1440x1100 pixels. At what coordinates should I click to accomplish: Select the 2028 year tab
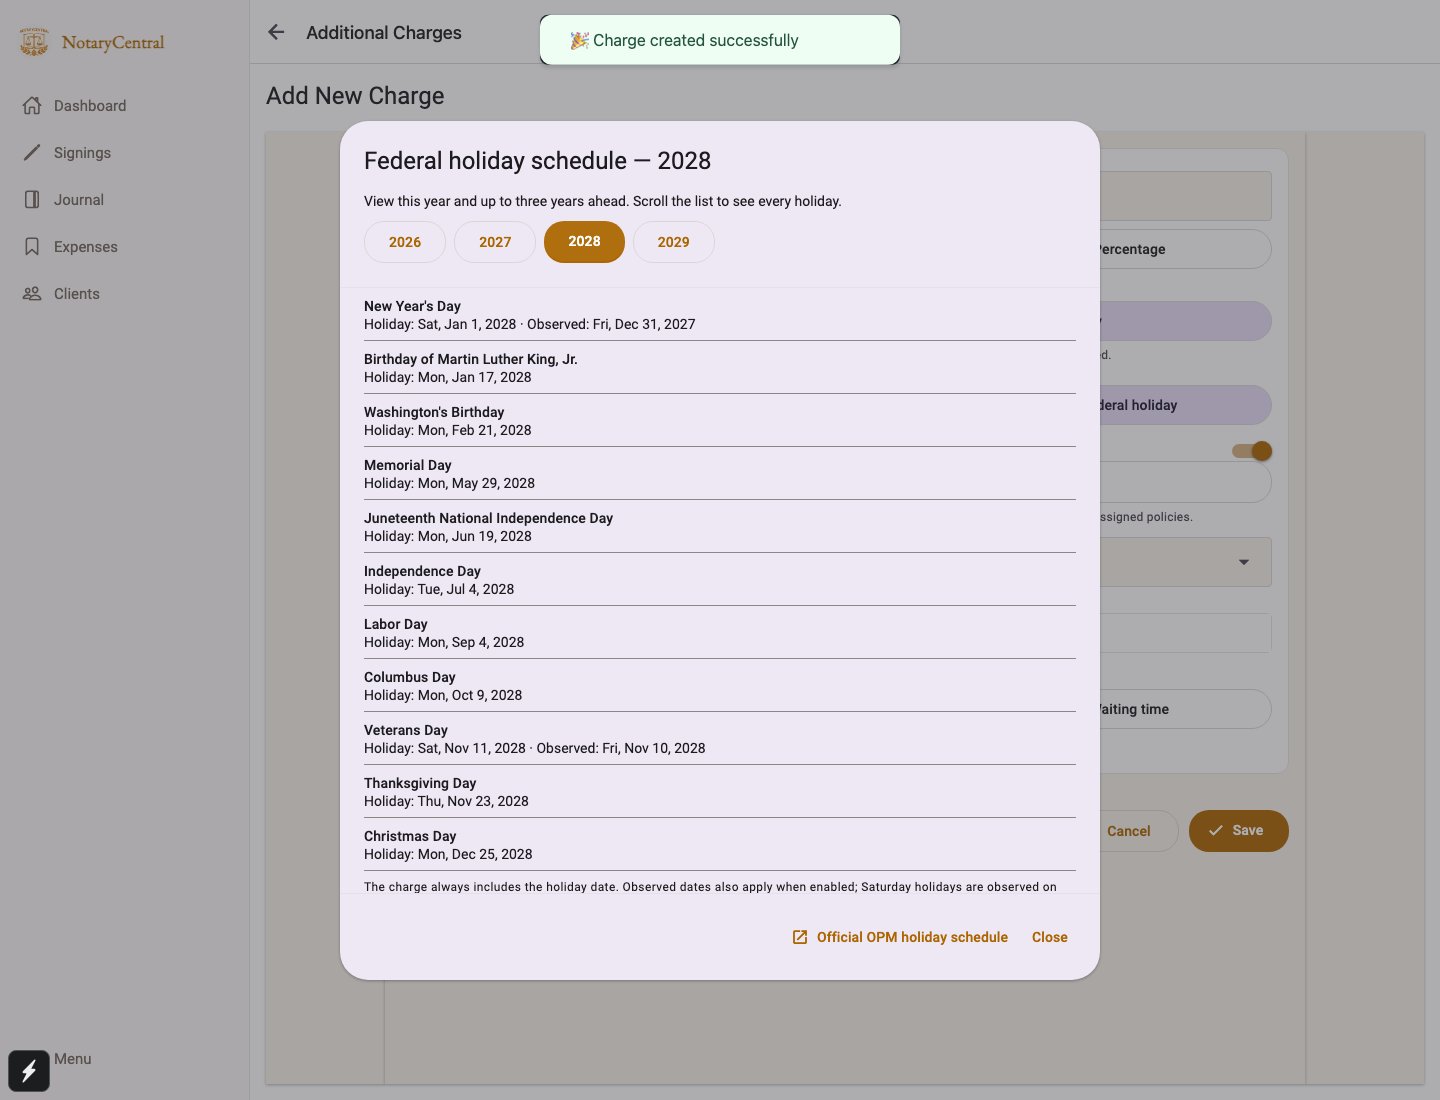pyautogui.click(x=584, y=242)
